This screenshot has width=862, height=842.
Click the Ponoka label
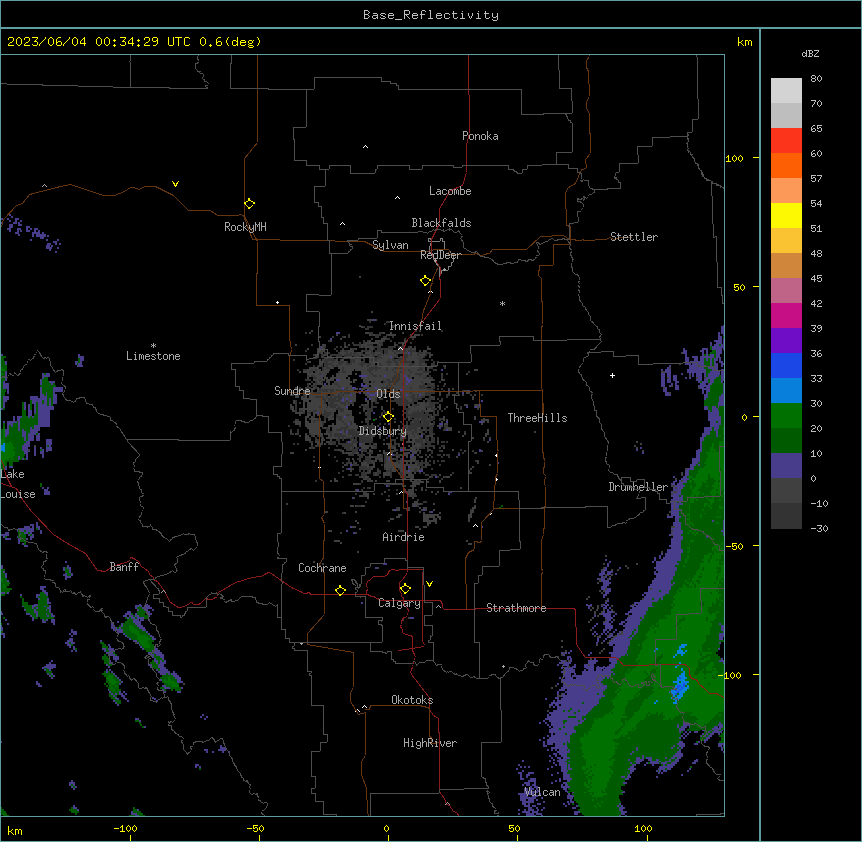pos(480,136)
